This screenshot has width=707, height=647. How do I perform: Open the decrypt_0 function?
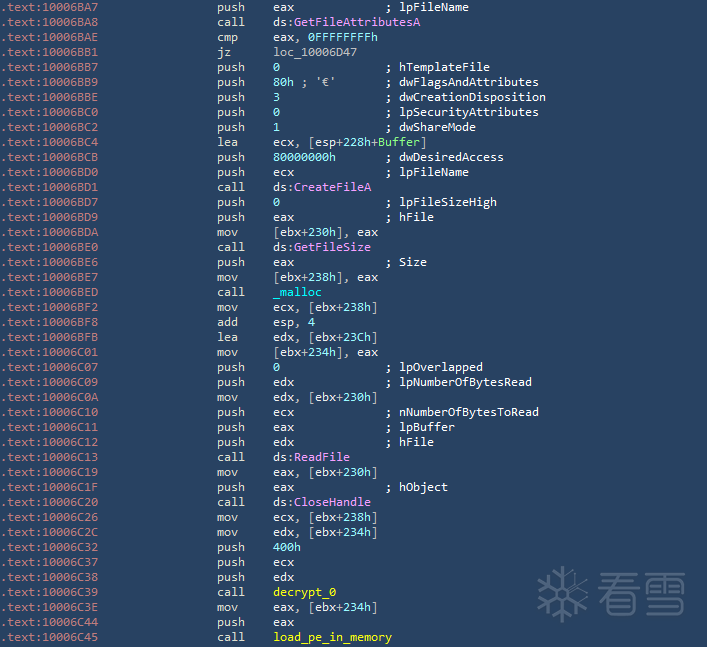304,592
